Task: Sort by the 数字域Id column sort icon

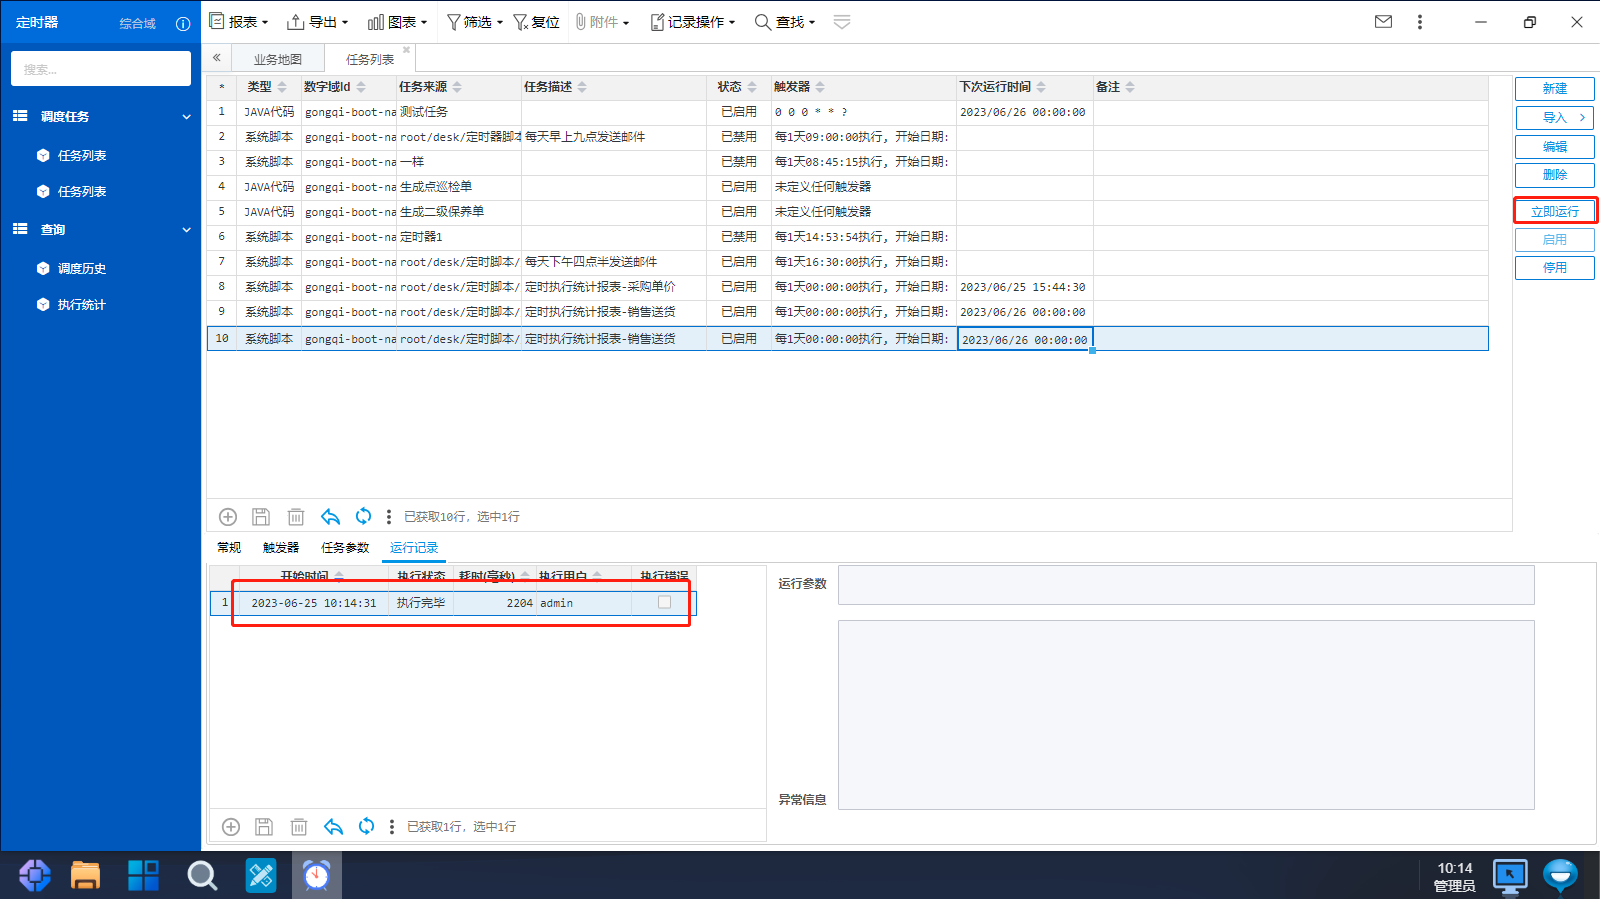Action: [361, 88]
